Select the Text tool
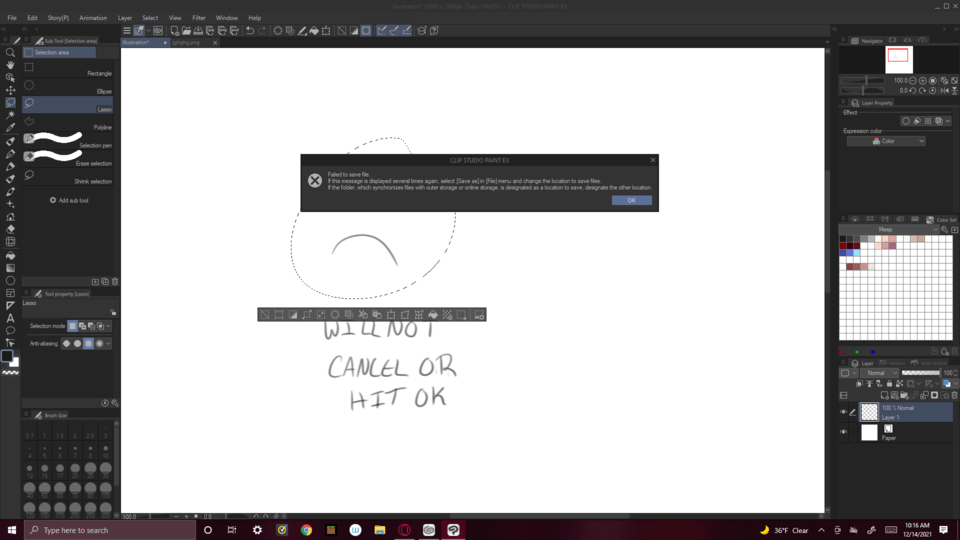 point(10,318)
